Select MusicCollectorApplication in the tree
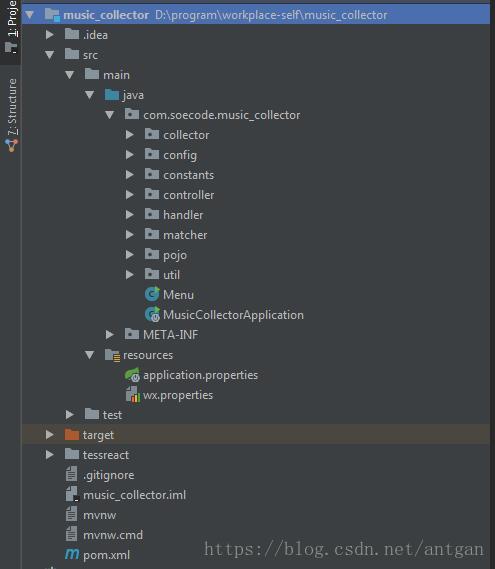The height and width of the screenshot is (569, 495). coord(233,315)
